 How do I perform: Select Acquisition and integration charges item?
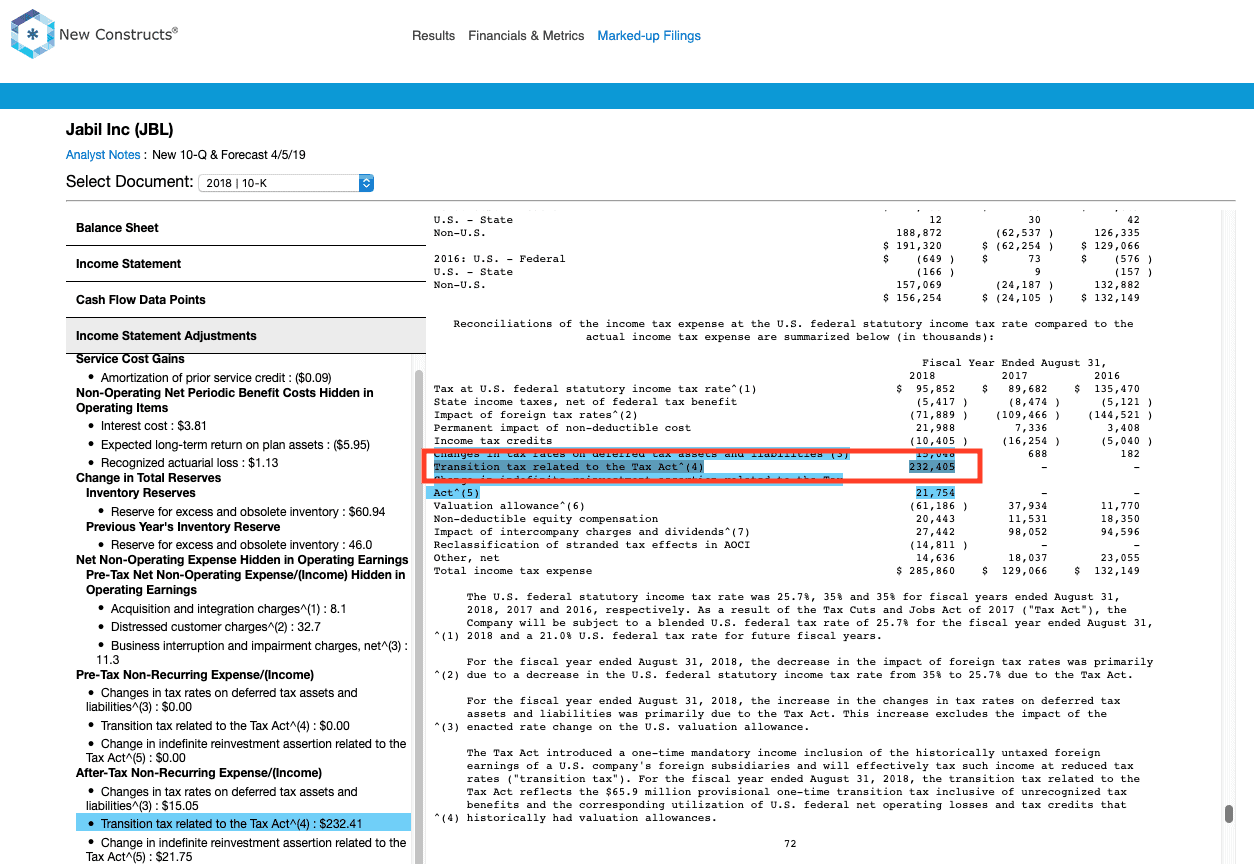(x=229, y=608)
